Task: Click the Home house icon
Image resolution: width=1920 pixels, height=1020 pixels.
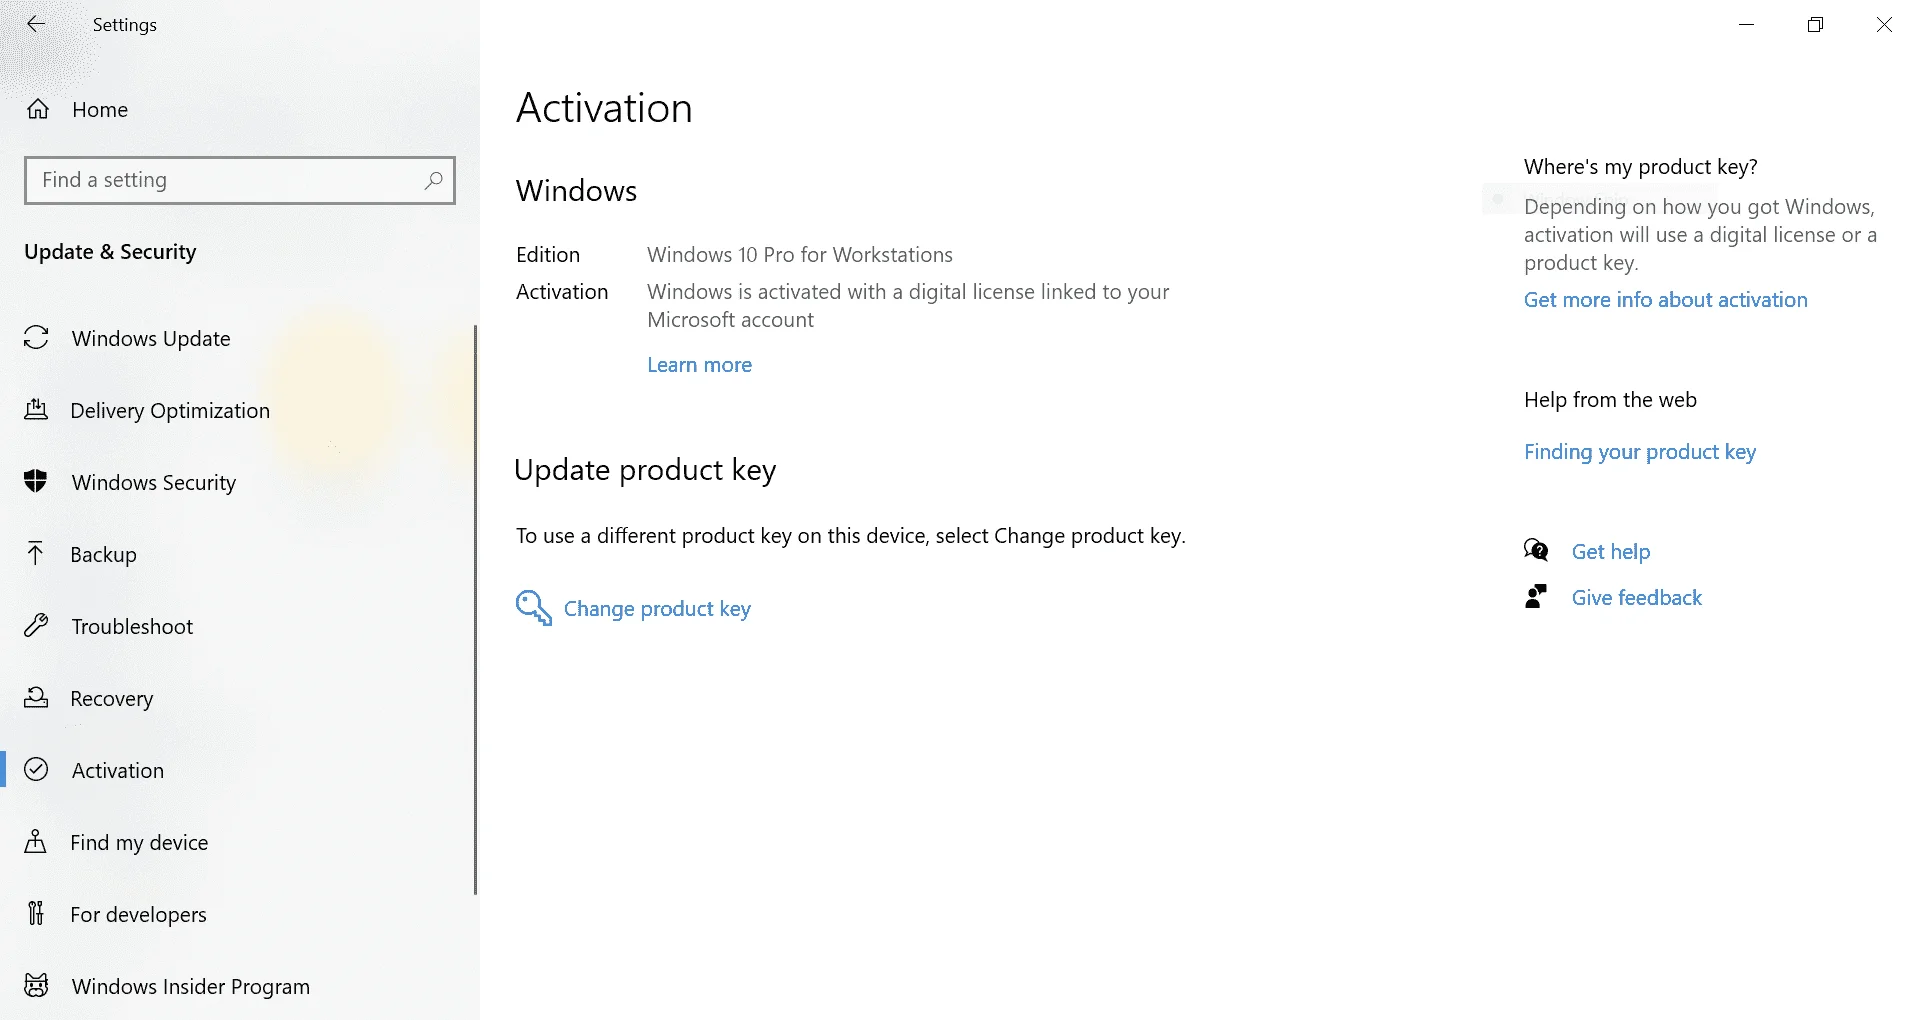Action: [x=38, y=109]
